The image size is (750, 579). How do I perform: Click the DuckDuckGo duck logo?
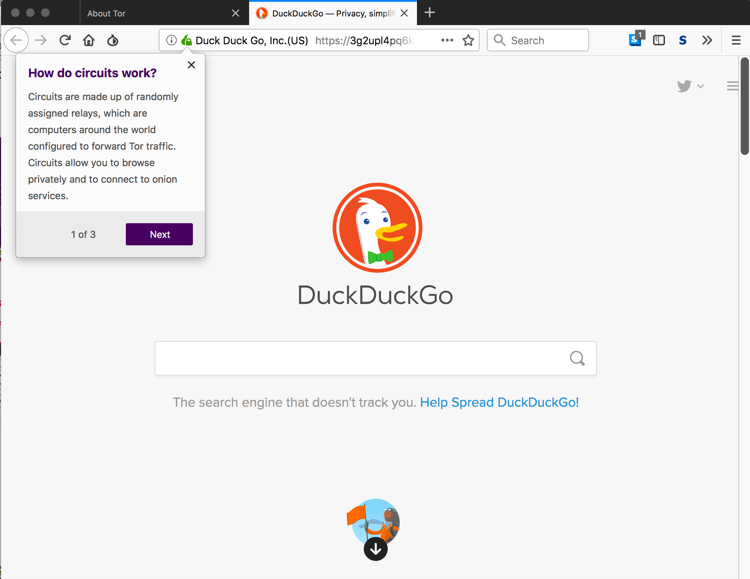(x=377, y=227)
